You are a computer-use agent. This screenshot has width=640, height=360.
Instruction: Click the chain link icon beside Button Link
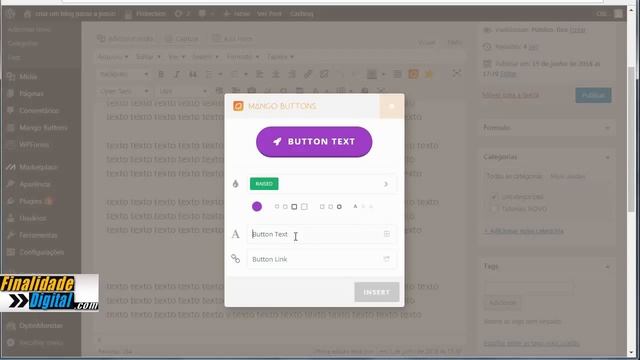(236, 259)
